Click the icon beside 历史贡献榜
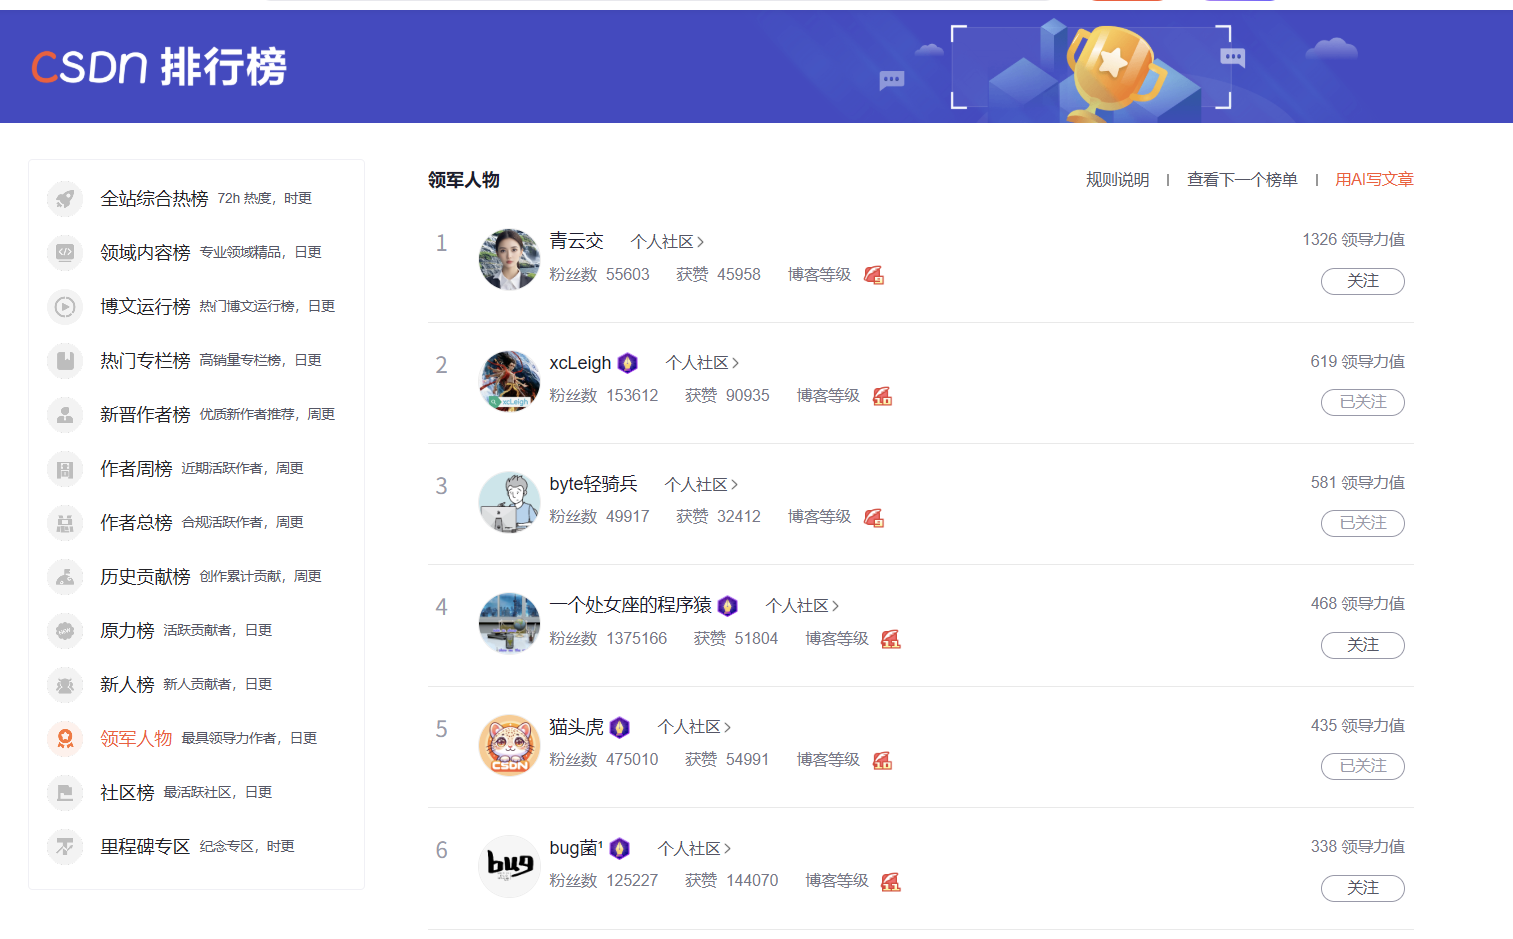 point(65,576)
